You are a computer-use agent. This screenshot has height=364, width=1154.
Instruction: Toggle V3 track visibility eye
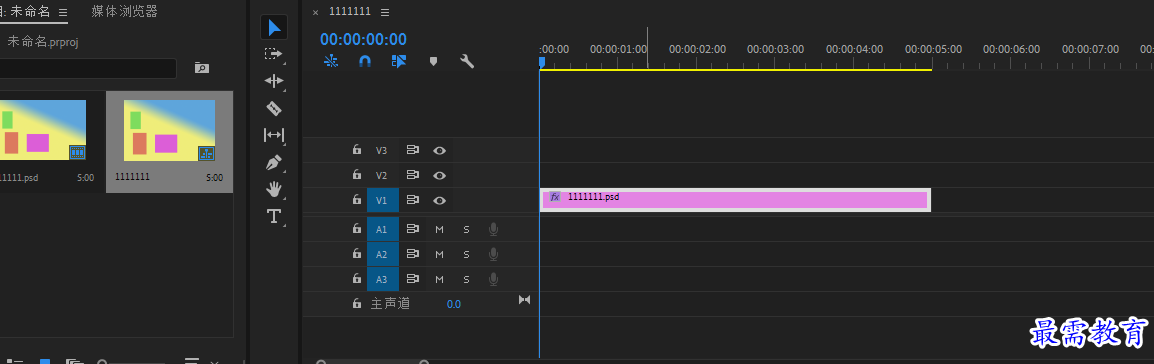coord(439,150)
